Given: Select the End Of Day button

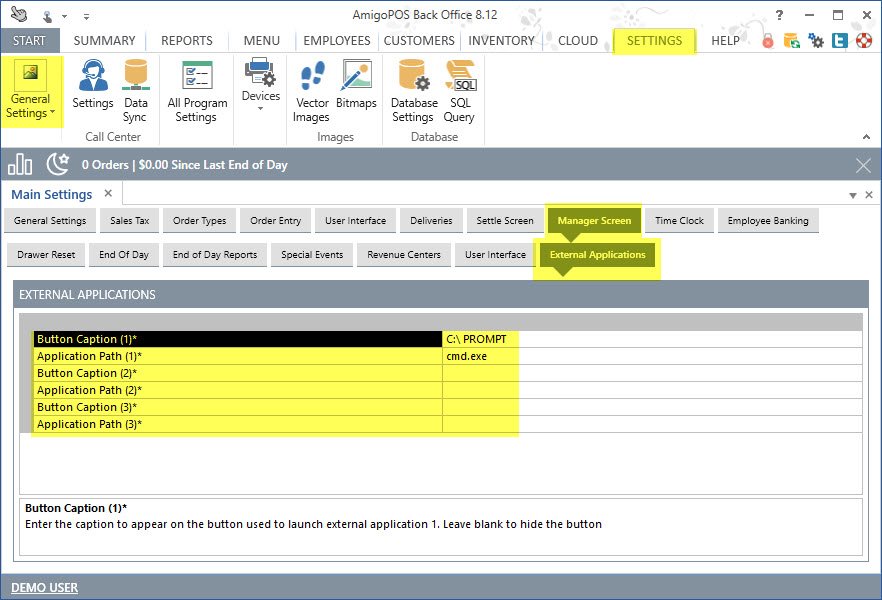Looking at the screenshot, I should coord(124,255).
